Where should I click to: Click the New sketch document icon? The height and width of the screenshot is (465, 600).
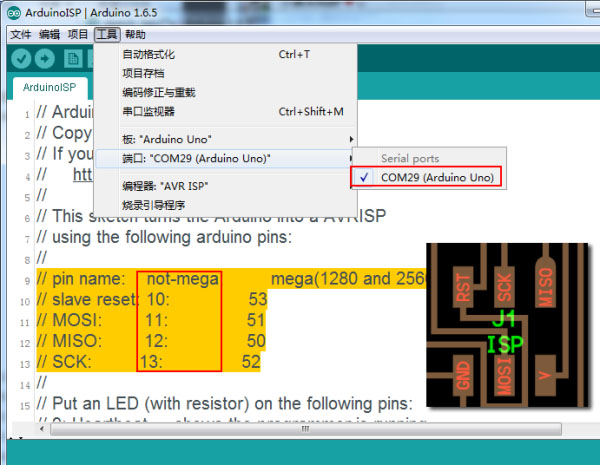73,59
